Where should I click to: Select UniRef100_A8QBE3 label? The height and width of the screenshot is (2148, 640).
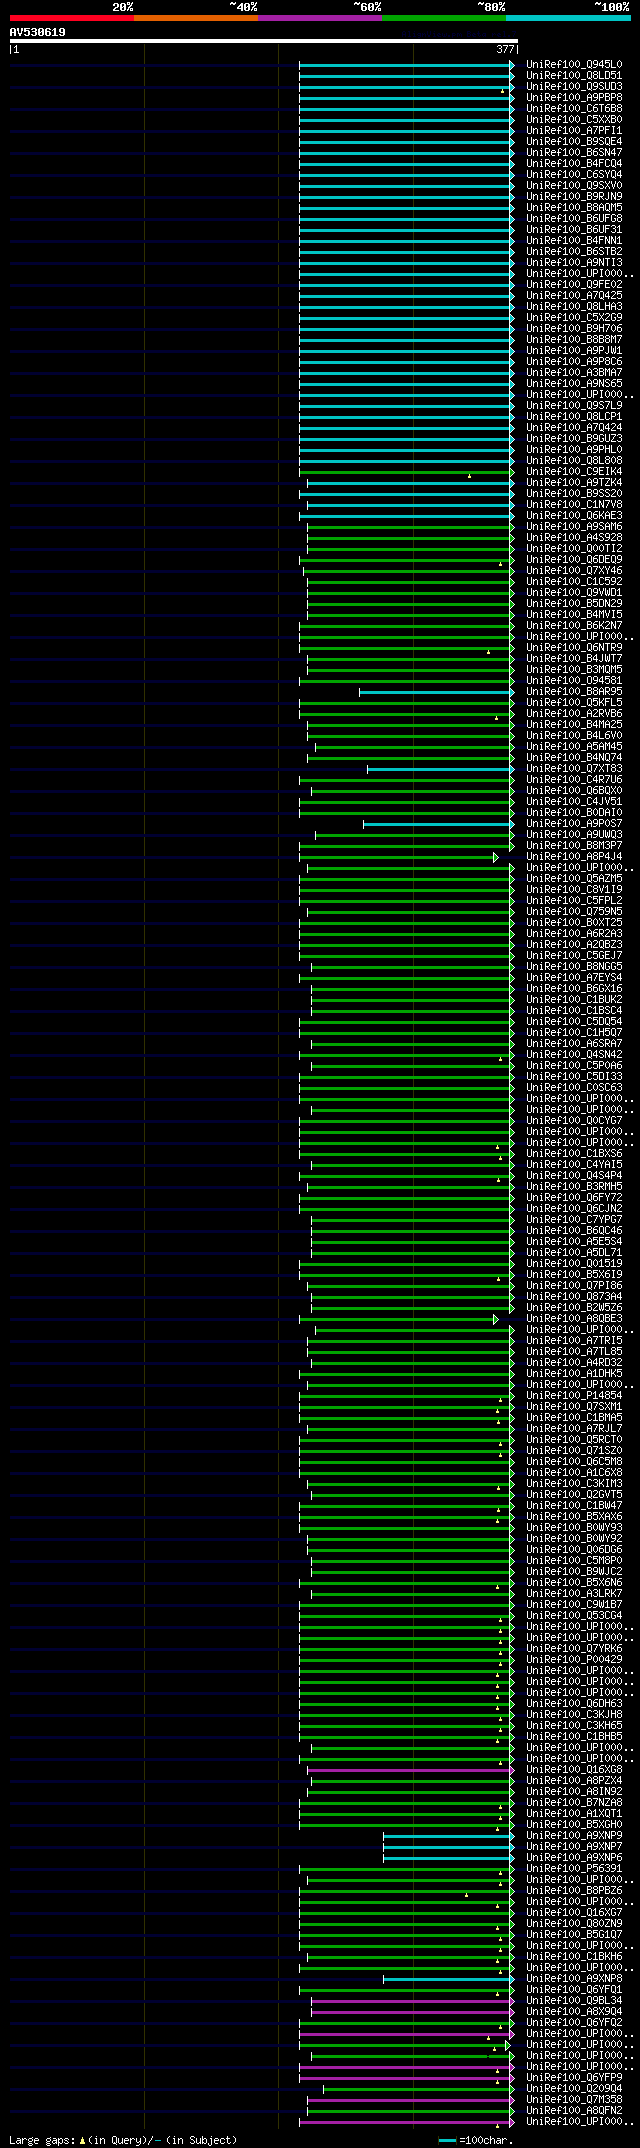coord(574,1318)
